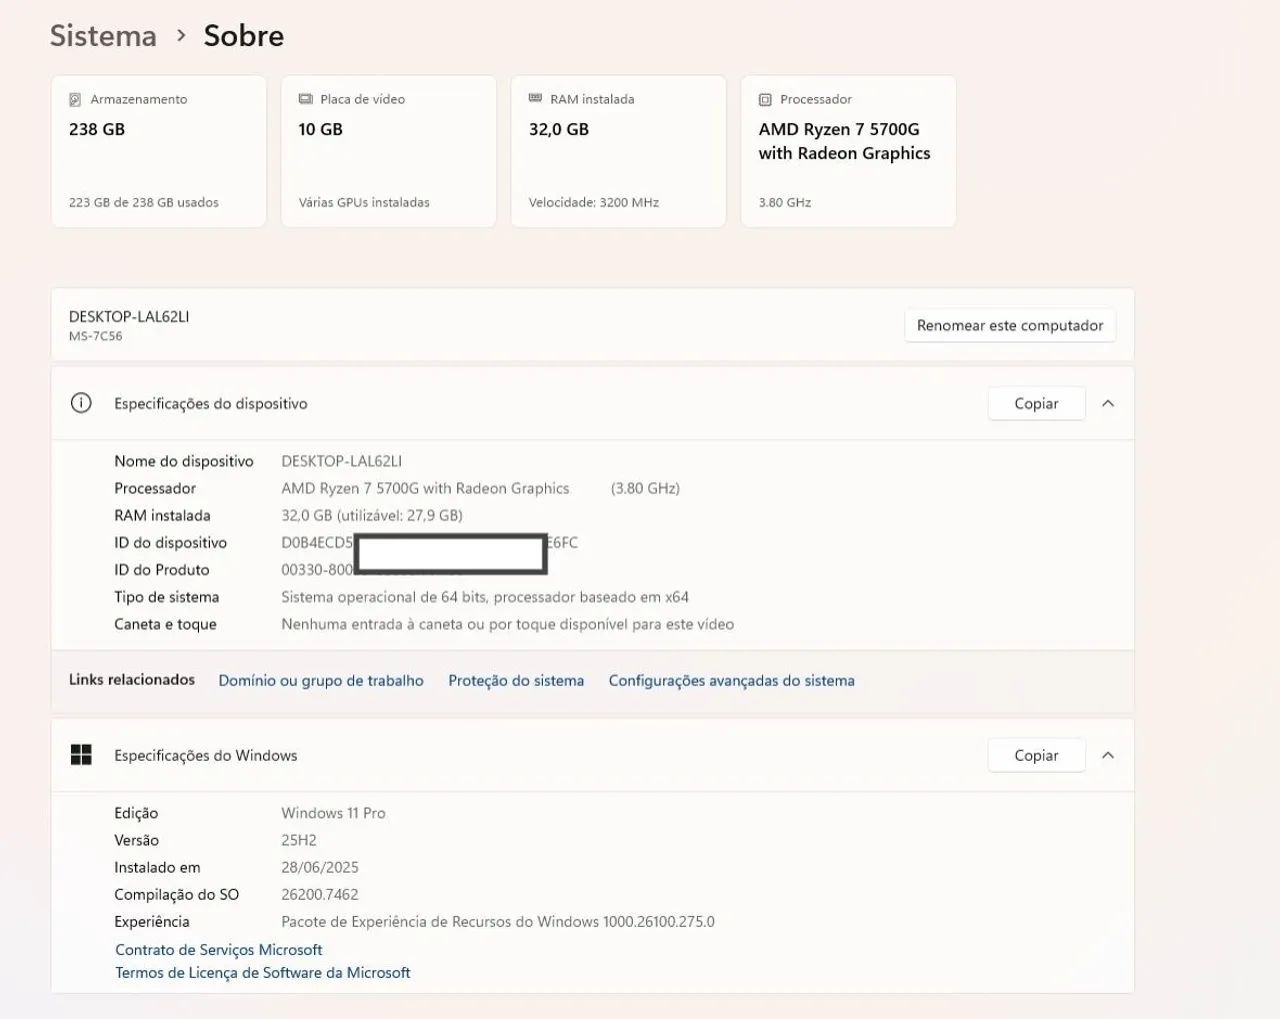The height and width of the screenshot is (1019, 1280).
Task: Collapse the Especificações do dispositivo section
Action: pos(1108,403)
